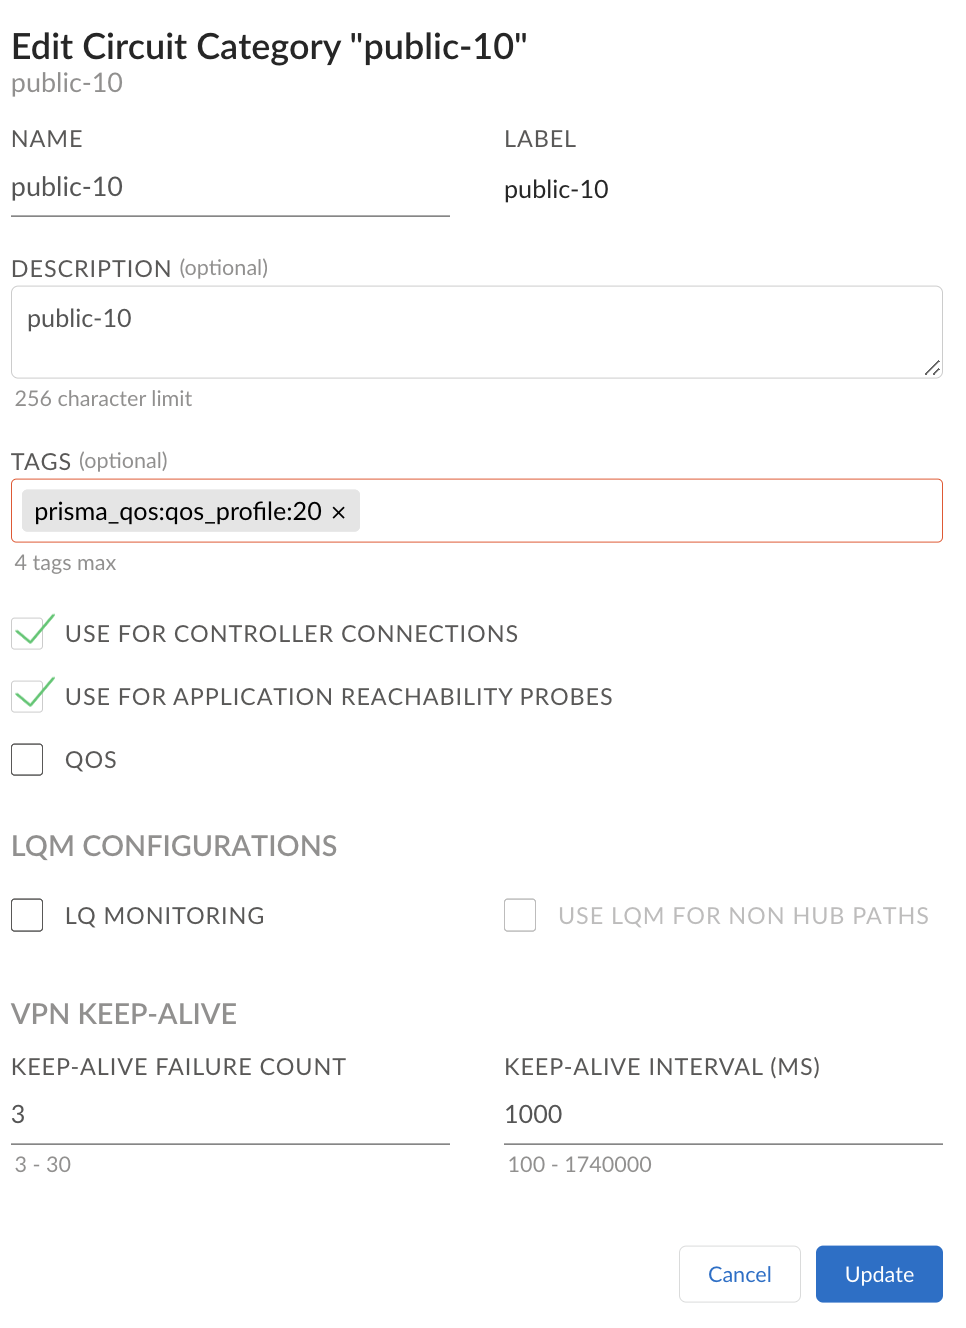Grab the Description box resize handle
Image resolution: width=966 pixels, height=1328 pixels.
coord(932,368)
